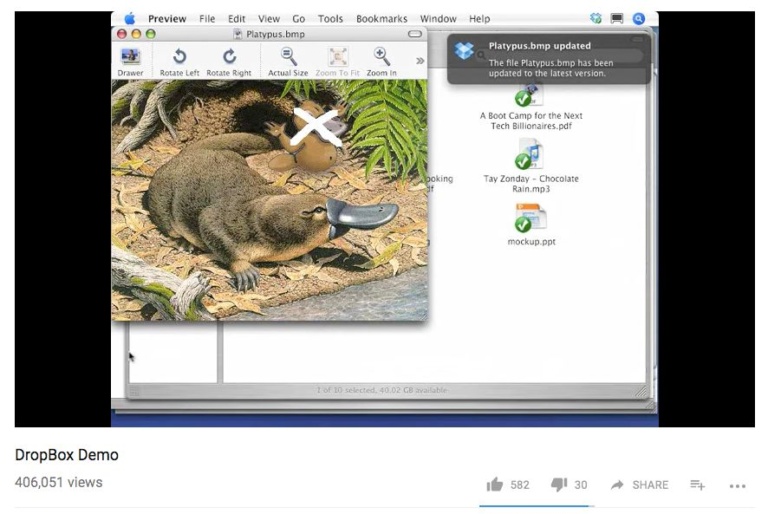Open the add to playlist menu
Viewport: 768px width, 514px height.
[697, 485]
